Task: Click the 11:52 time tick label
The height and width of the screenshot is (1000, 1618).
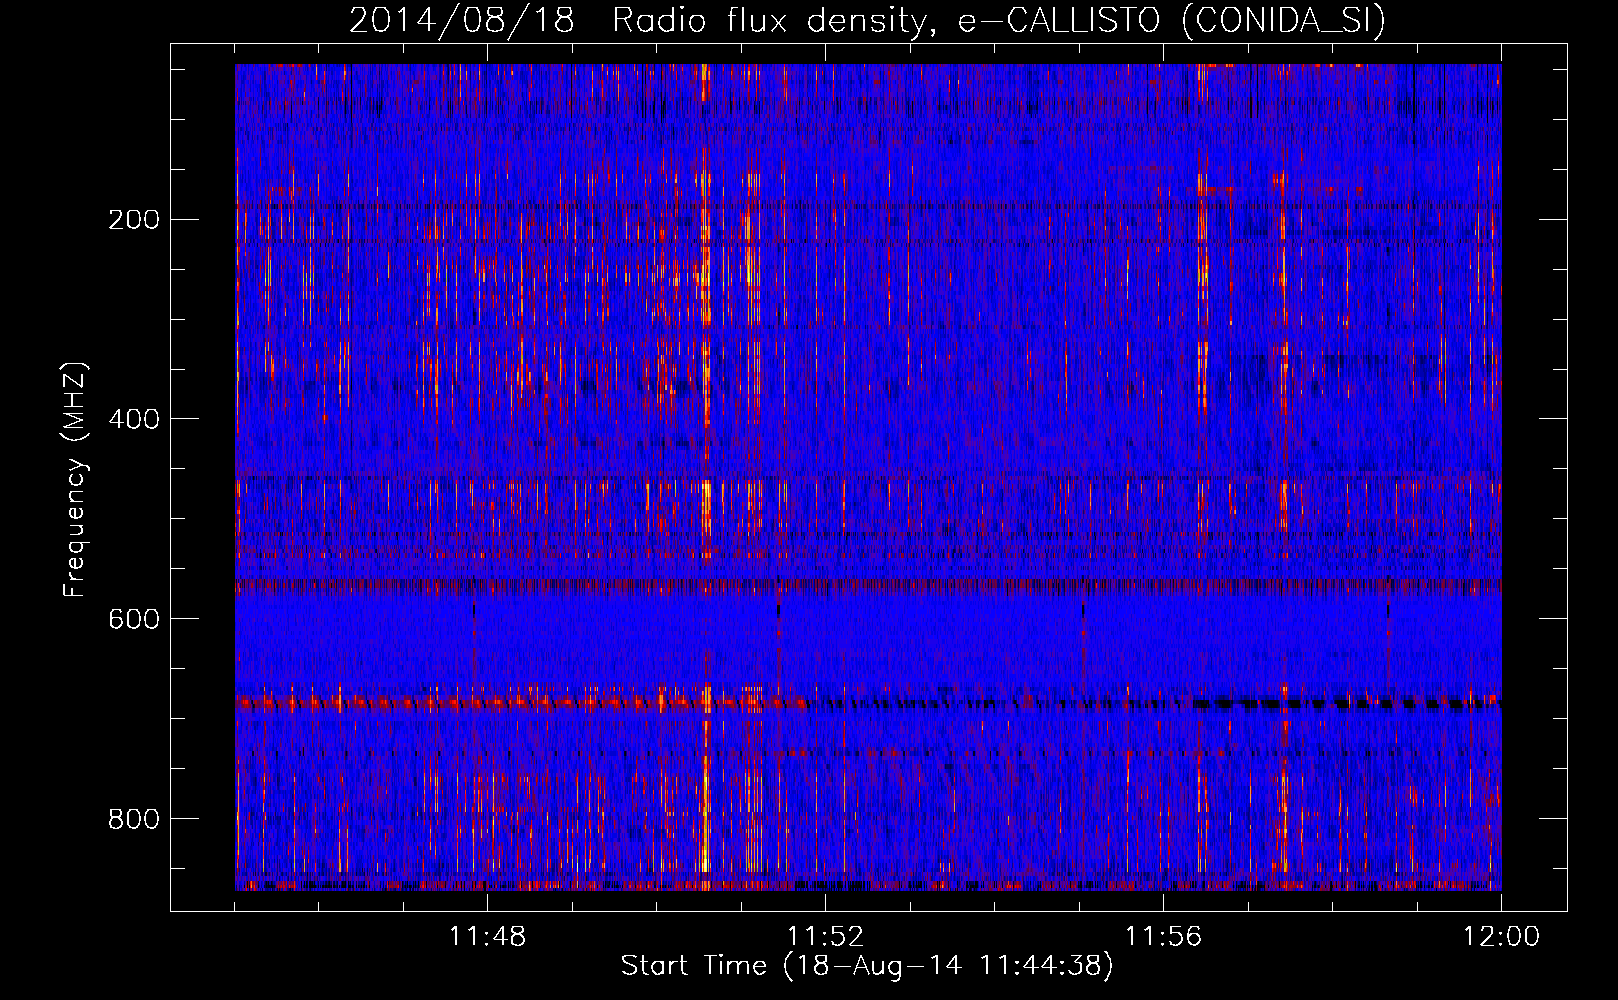Action: [825, 937]
